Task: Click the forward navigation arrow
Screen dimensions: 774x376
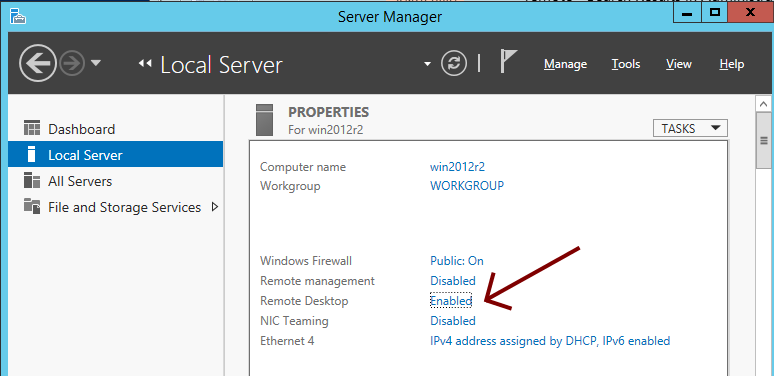Action: click(73, 63)
